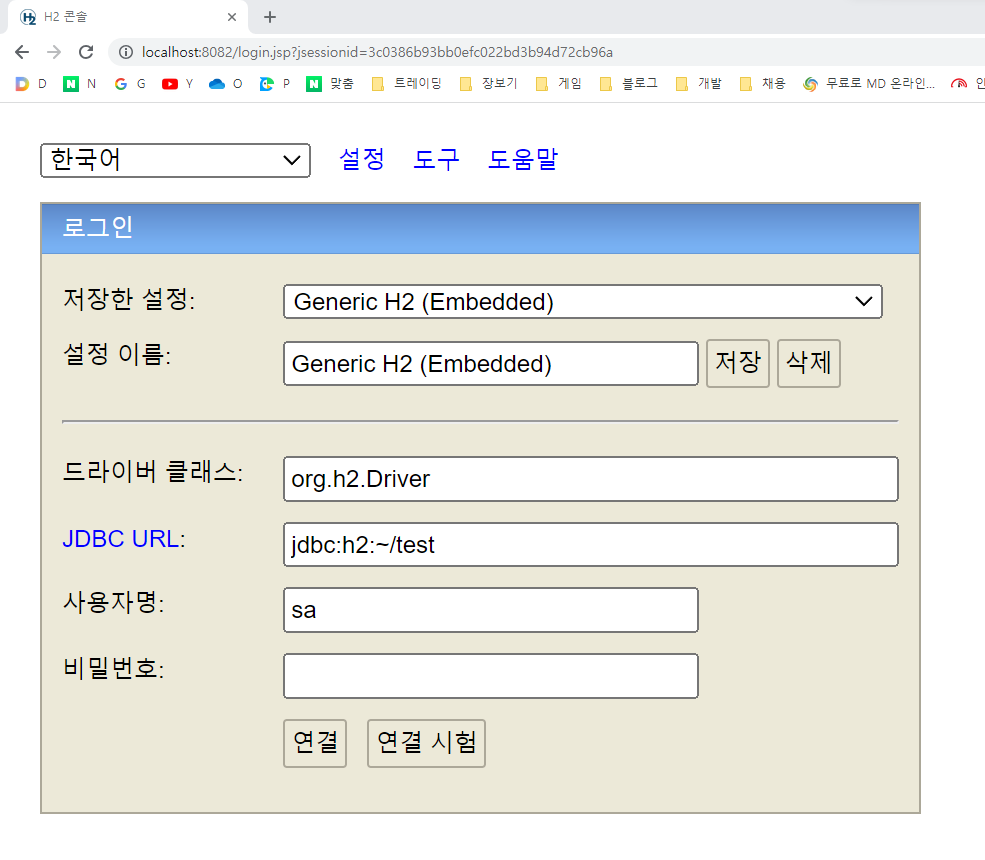Open the 장보기 bookmark folder
Viewport: 985px width, 860px height.
pos(488,84)
